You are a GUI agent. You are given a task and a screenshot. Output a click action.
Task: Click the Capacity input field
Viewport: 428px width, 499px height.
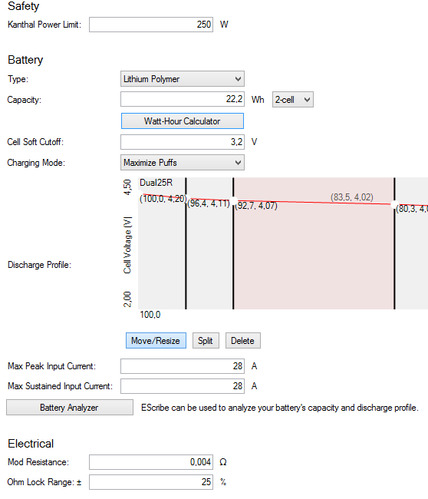coord(182,99)
